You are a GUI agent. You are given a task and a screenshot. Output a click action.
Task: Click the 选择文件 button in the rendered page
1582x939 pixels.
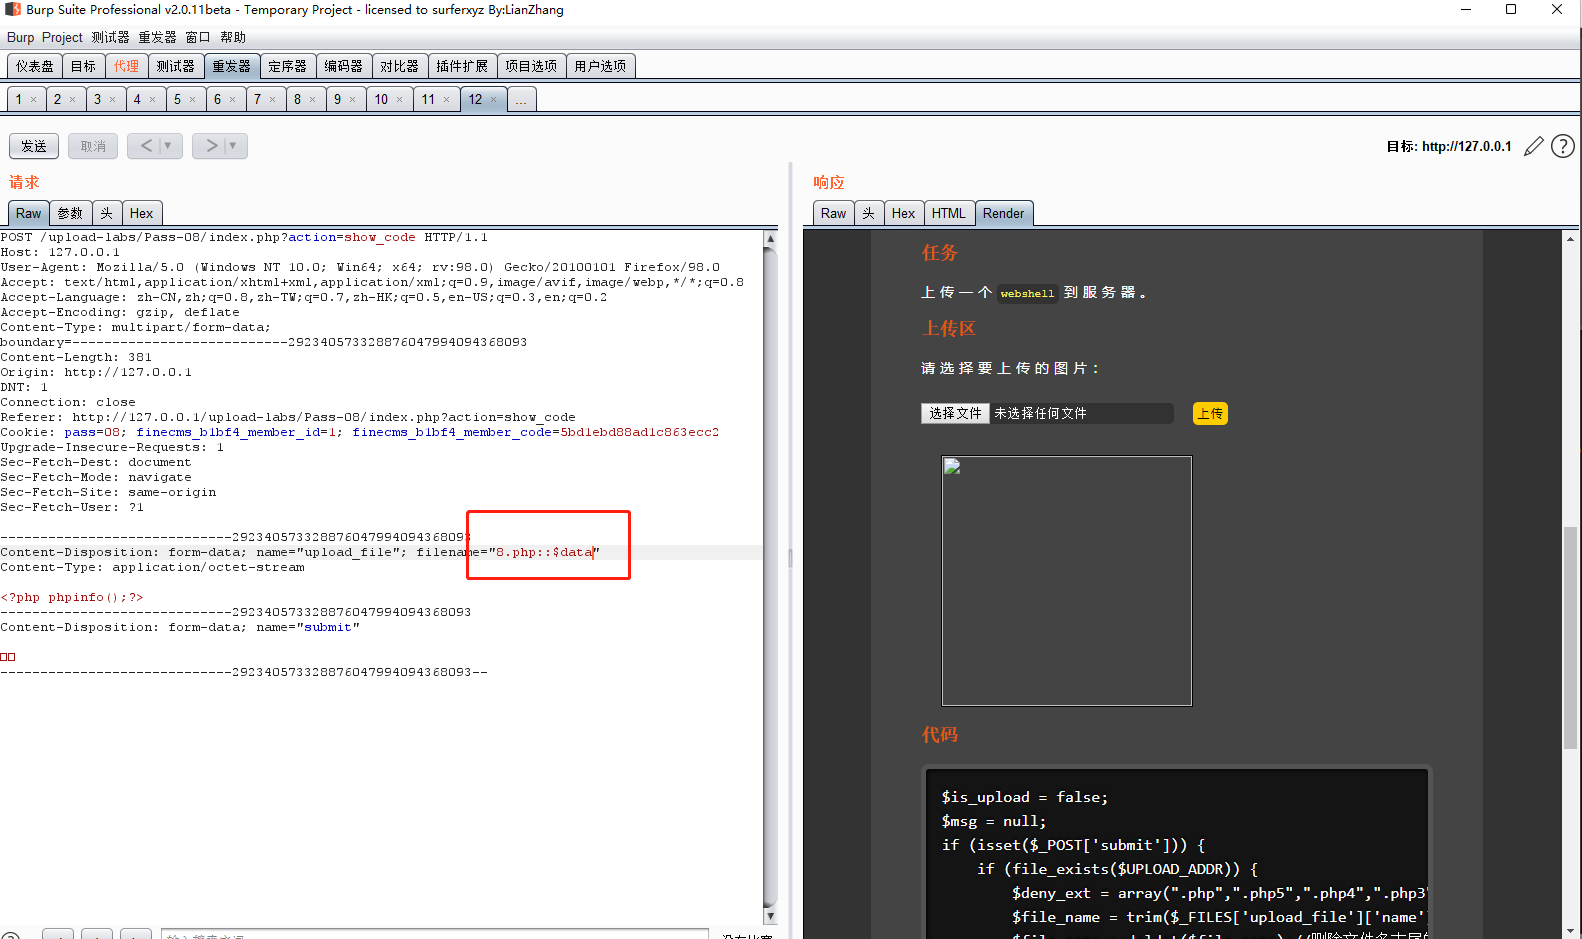tap(955, 414)
